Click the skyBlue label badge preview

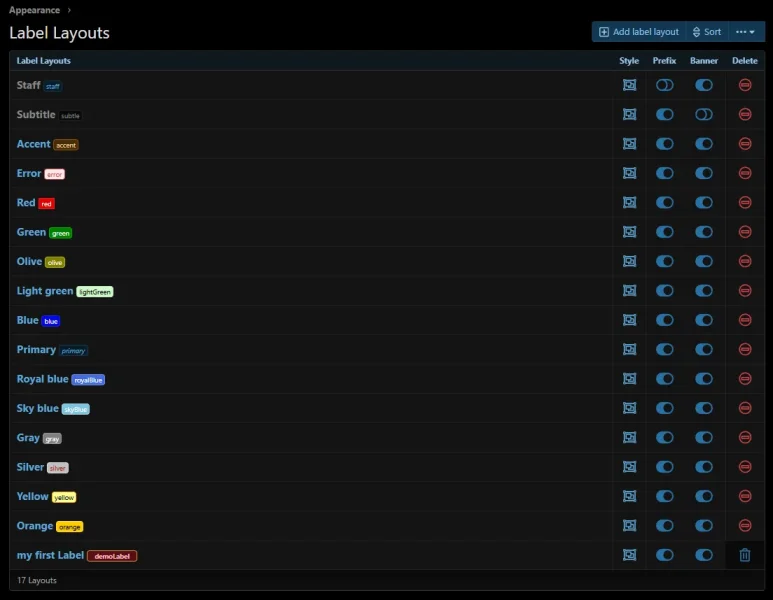[x=76, y=409]
